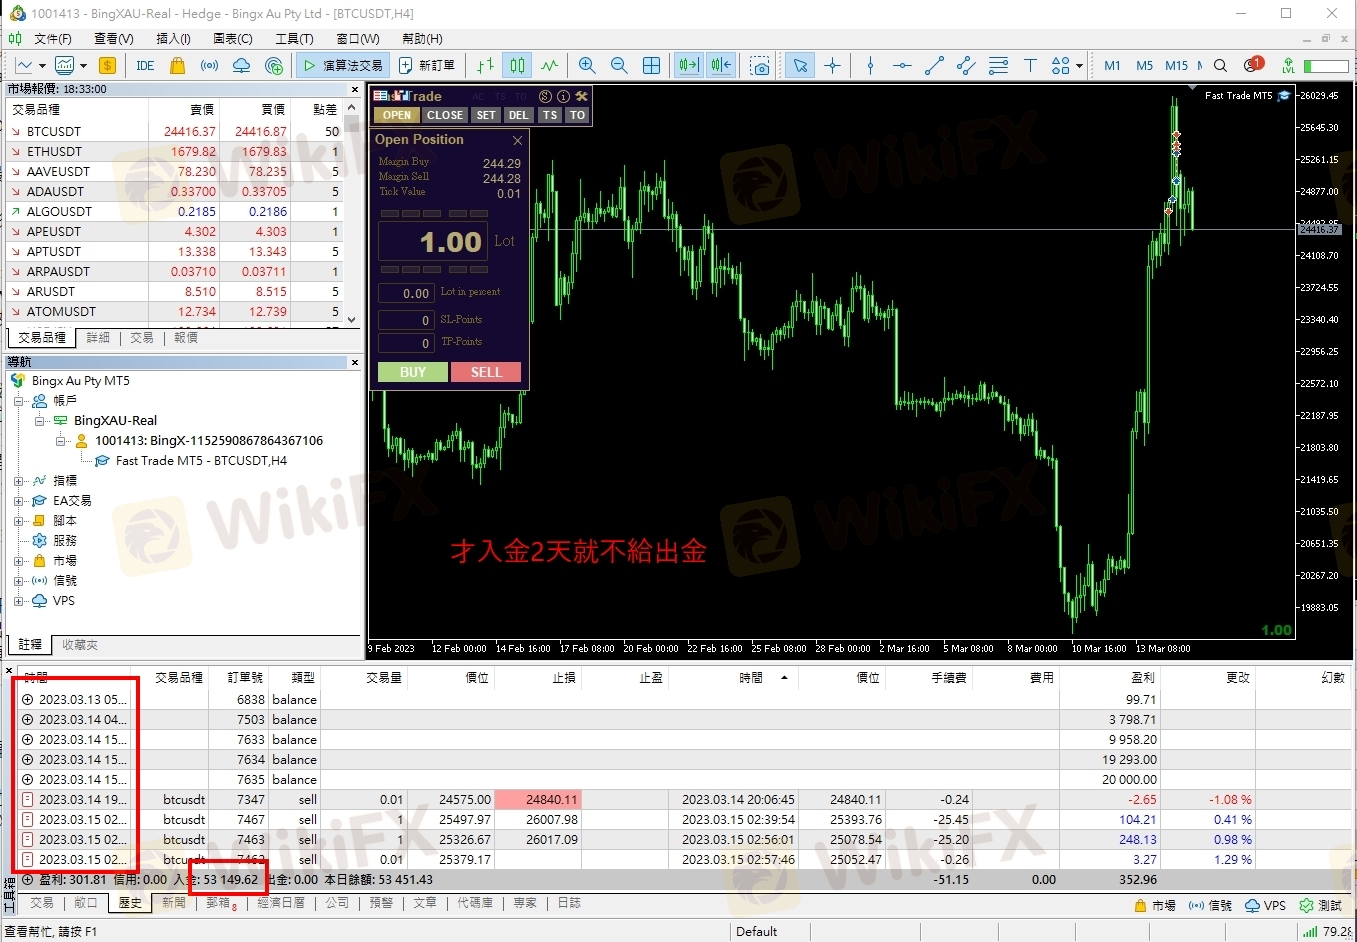Open the Signals broadcast icon in toolbar
Viewport: 1357px width, 942px height.
point(209,66)
